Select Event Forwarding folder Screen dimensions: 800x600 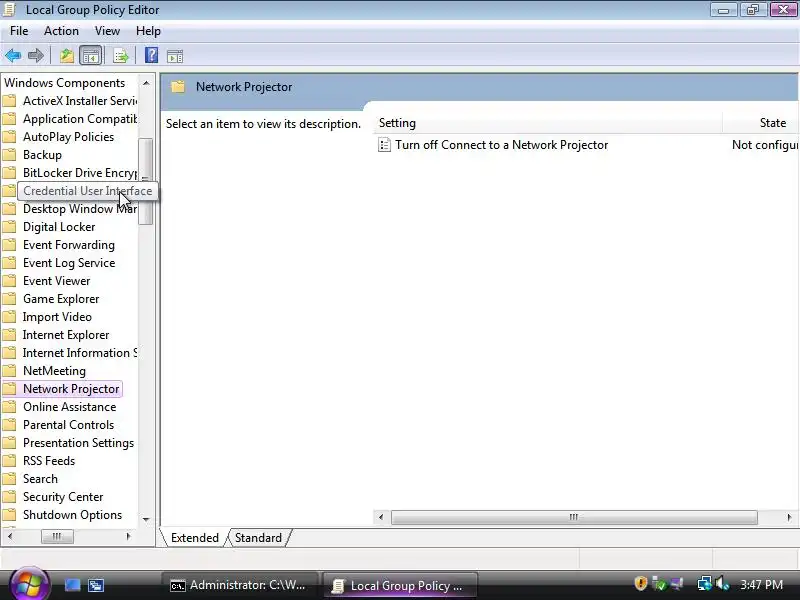pyautogui.click(x=69, y=245)
